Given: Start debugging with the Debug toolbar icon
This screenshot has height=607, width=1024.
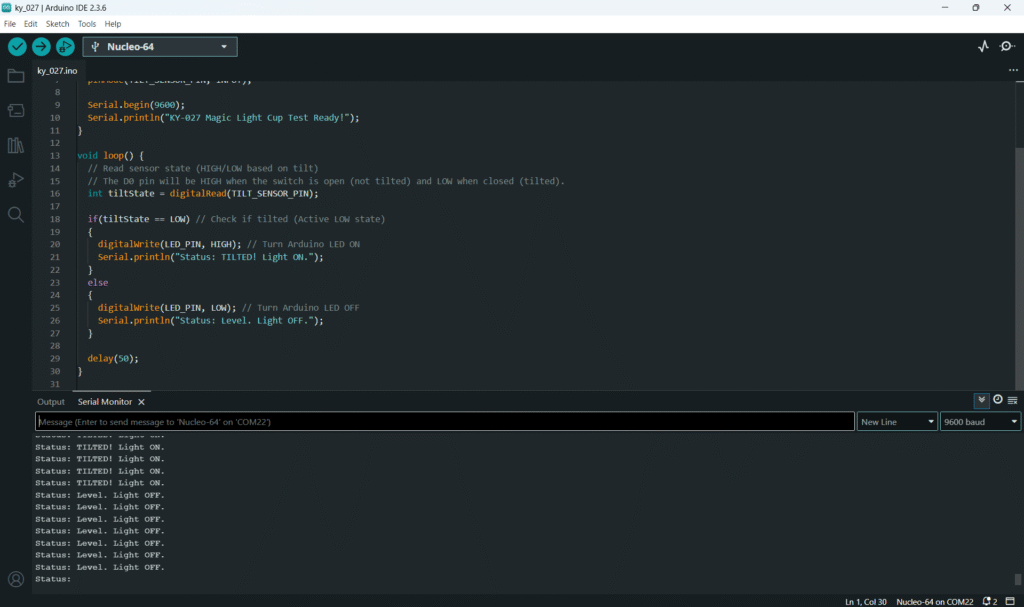Looking at the screenshot, I should pos(65,47).
